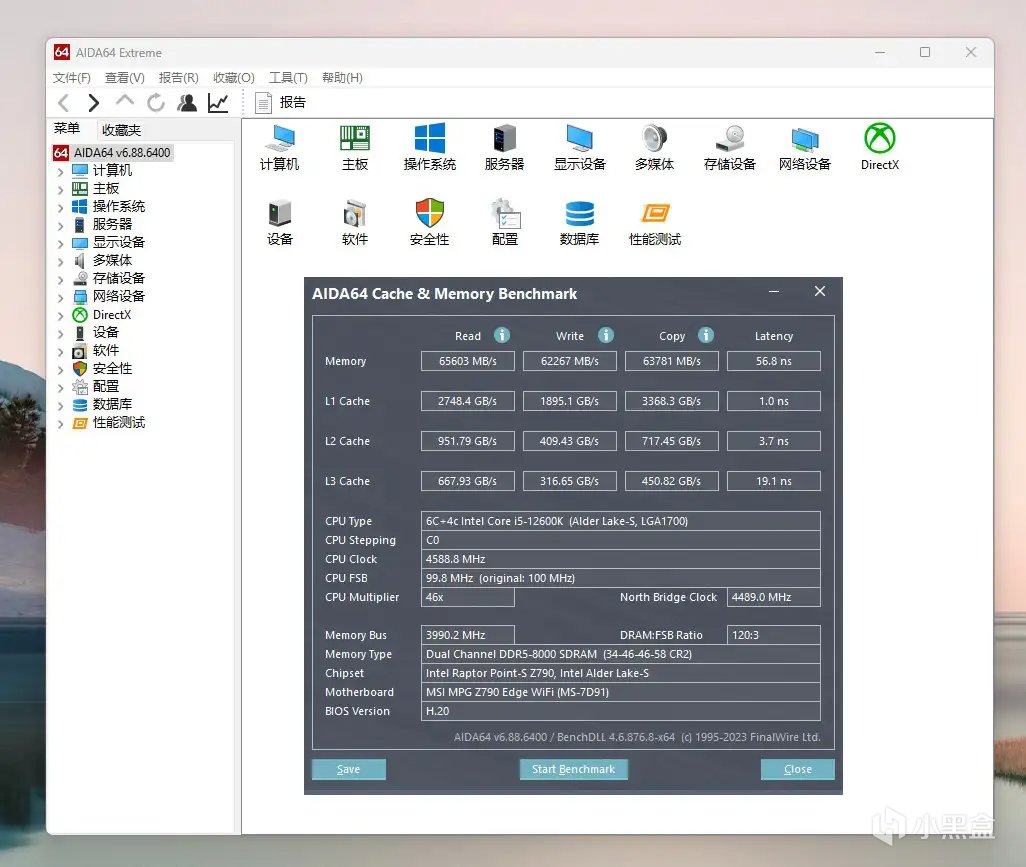Screen dimensions: 1026x867
Task: Open the 性能测试 benchmark icon in main panel
Action: (x=654, y=222)
